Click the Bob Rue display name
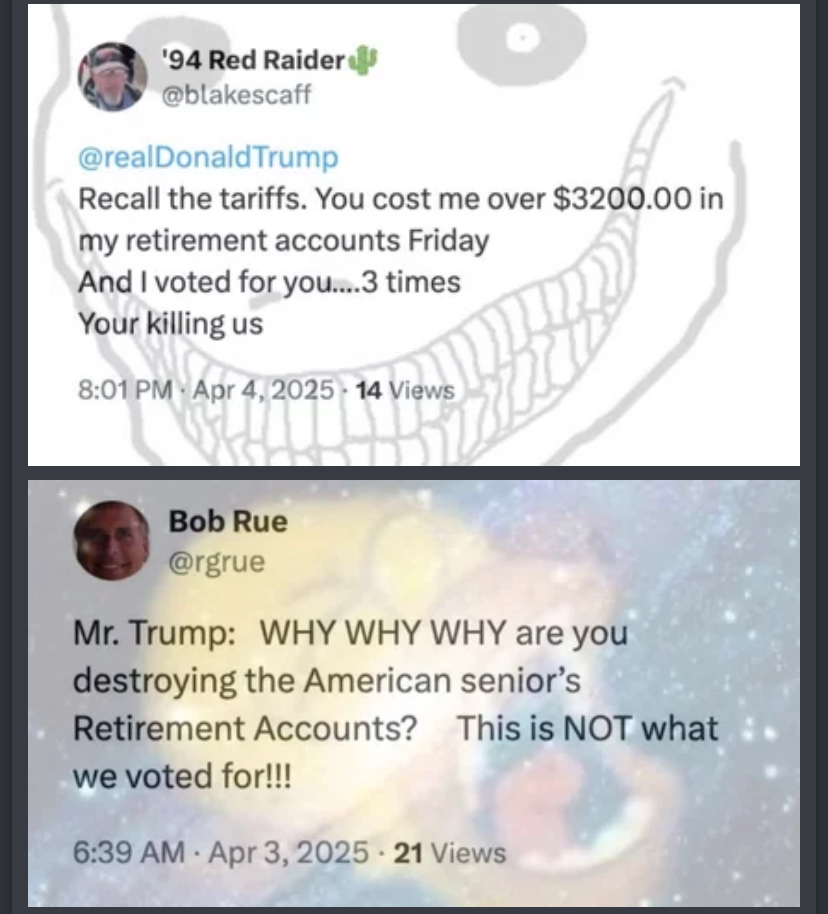 click(x=228, y=521)
